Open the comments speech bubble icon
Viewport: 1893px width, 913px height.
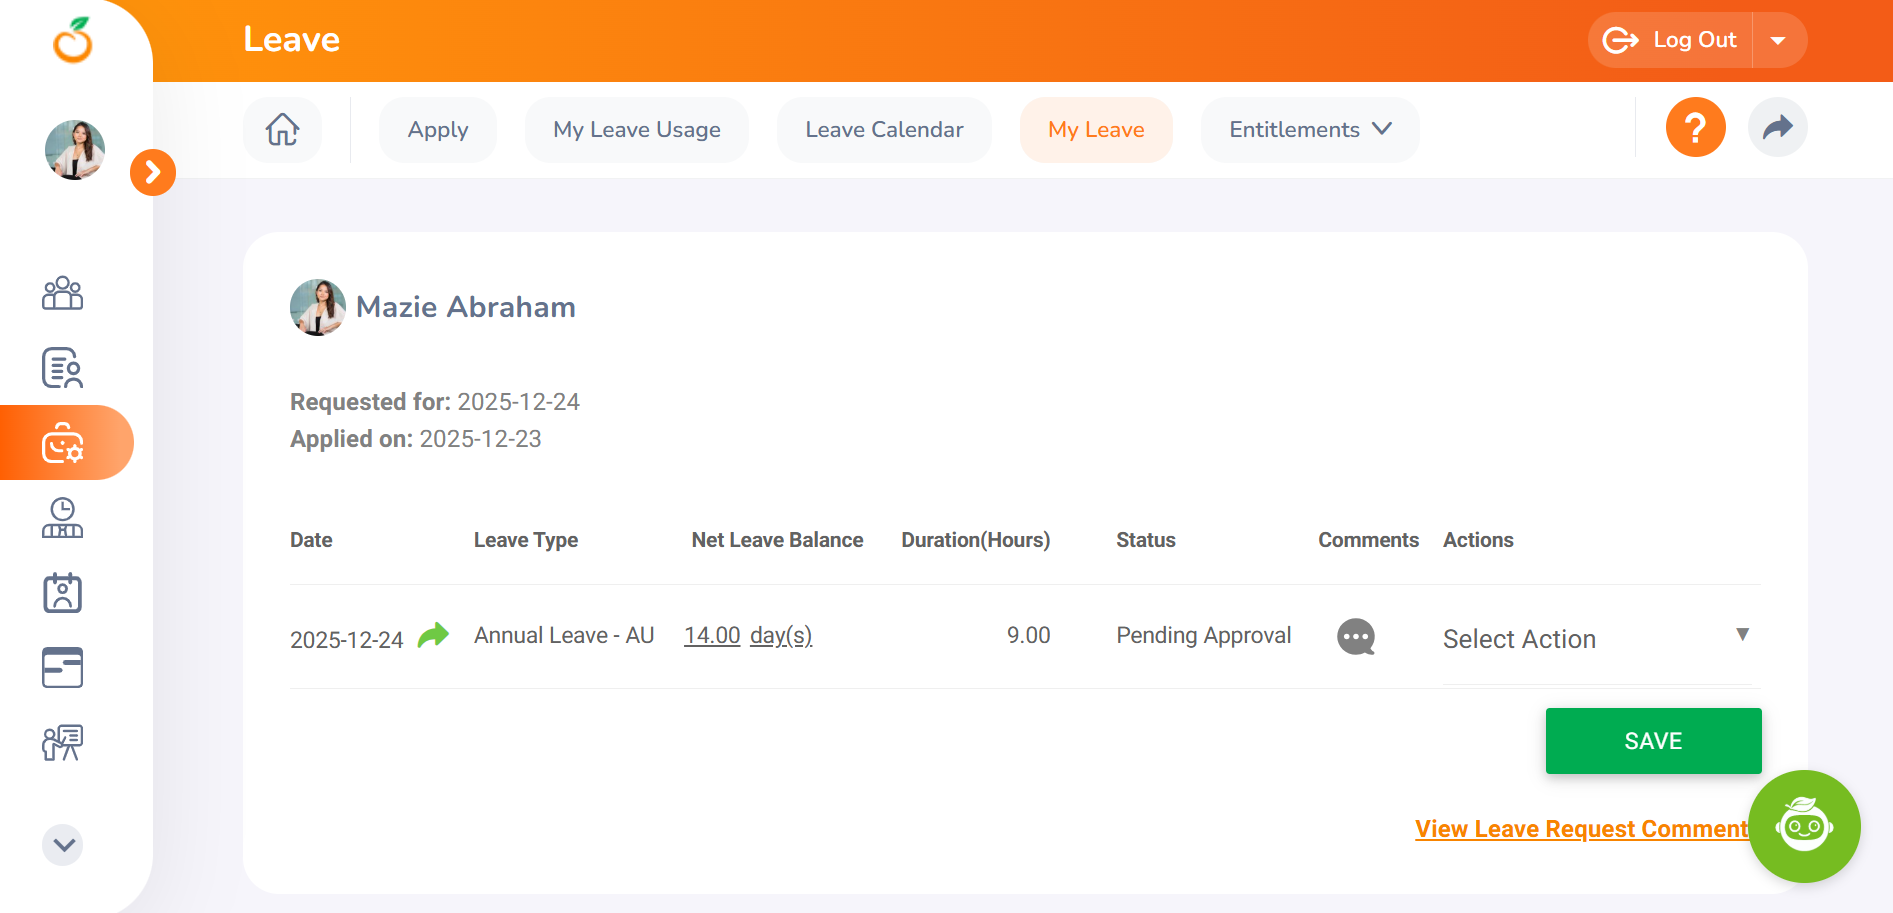[1356, 637]
